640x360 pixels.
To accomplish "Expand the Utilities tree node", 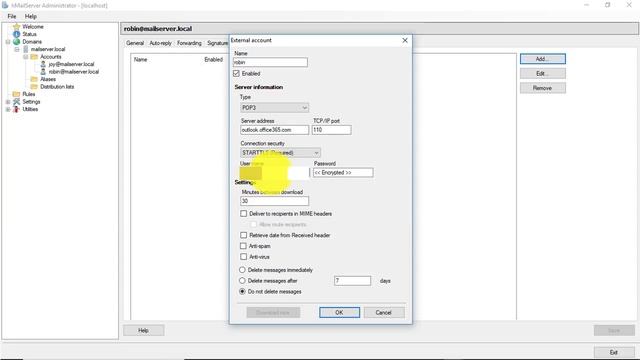I will (x=8, y=109).
